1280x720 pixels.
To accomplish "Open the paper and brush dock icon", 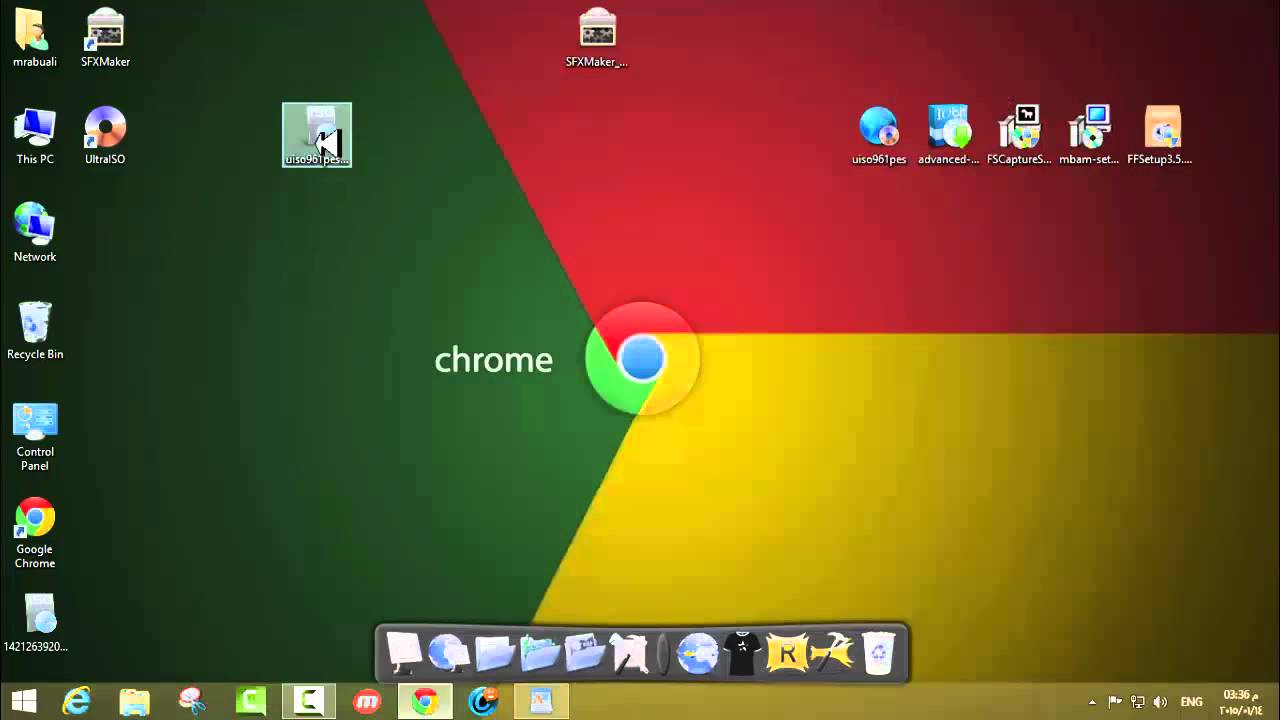I will (630, 654).
